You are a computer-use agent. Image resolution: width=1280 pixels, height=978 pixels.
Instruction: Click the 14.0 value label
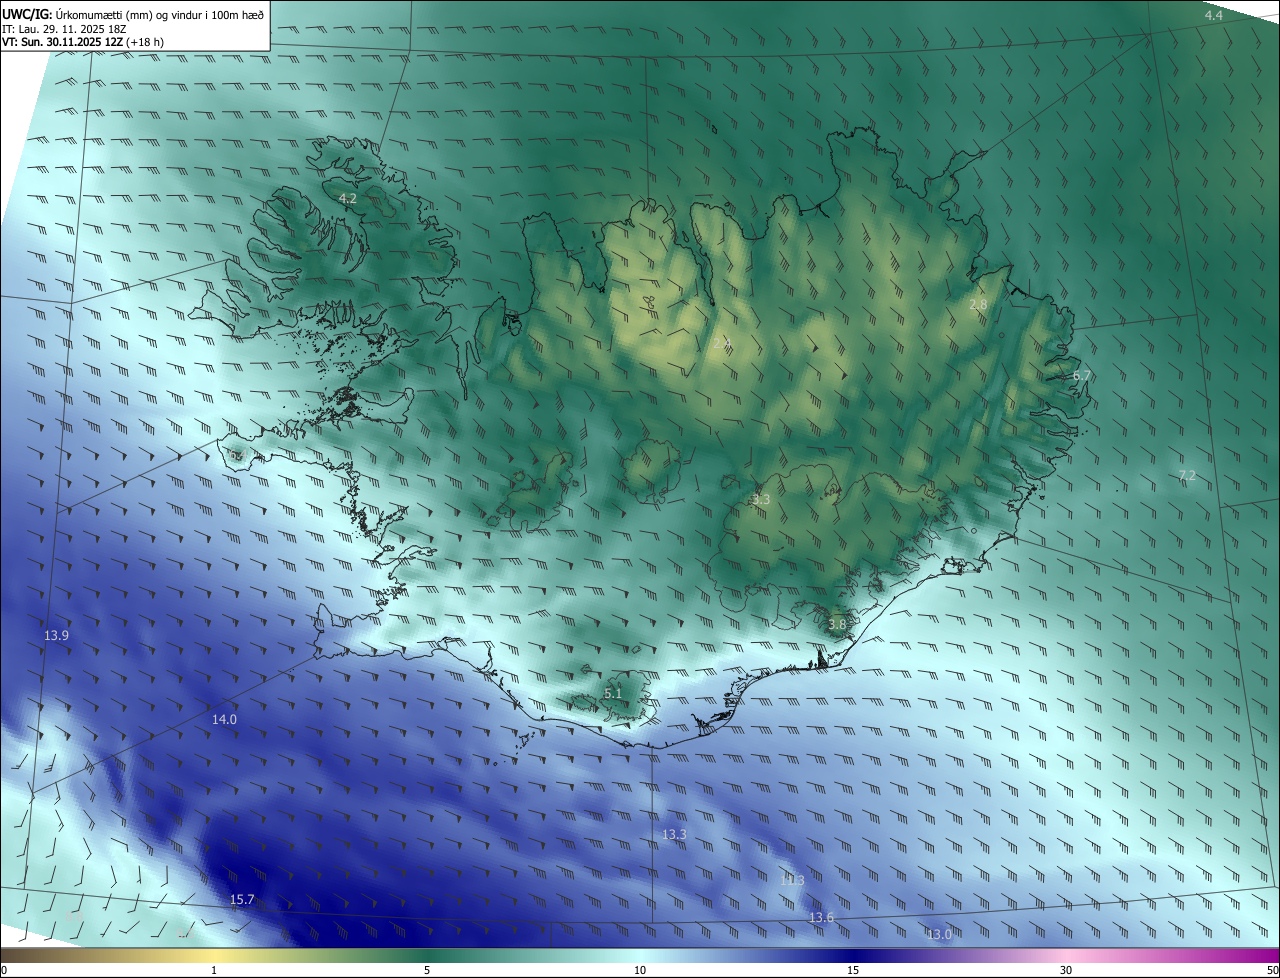[224, 719]
